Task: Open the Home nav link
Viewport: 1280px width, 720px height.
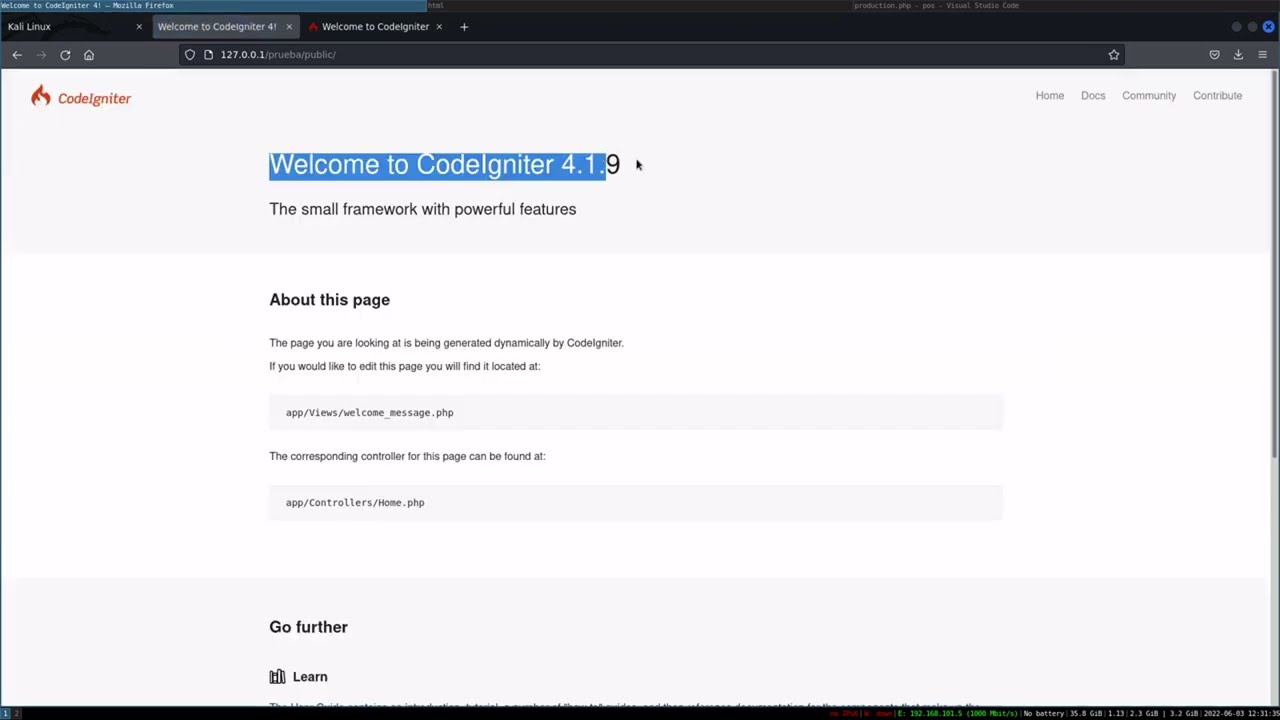Action: pyautogui.click(x=1050, y=96)
